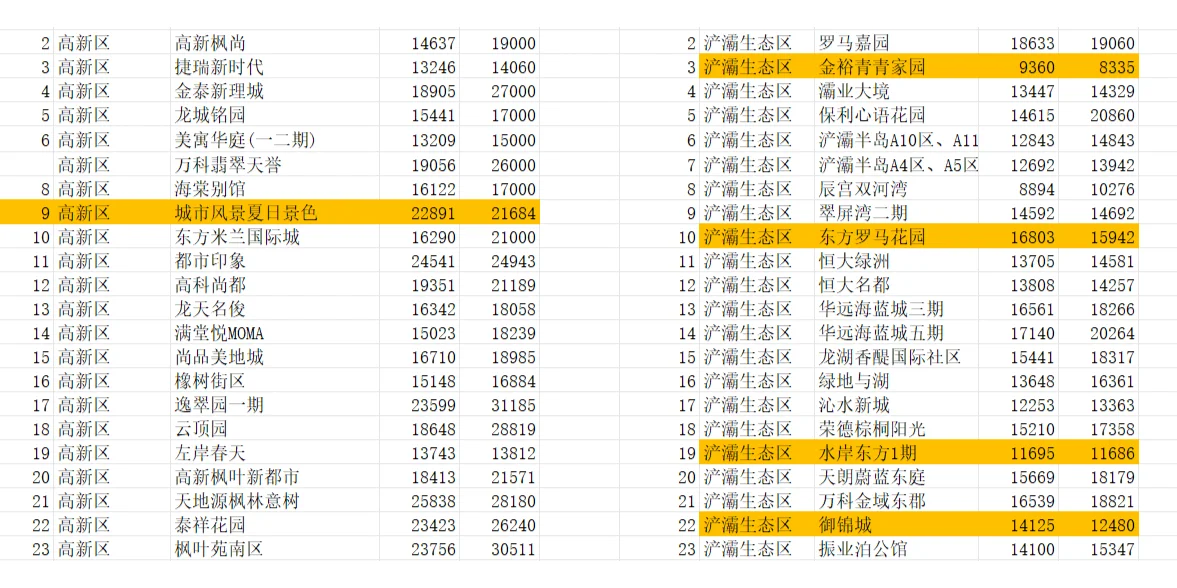Select the cell 万科金域东郡

pos(896,501)
